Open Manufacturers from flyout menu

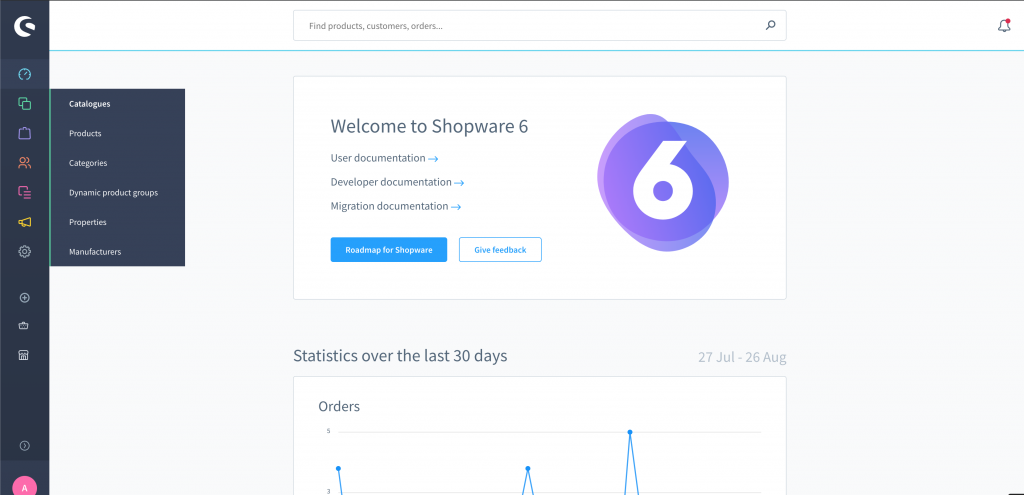[95, 251]
